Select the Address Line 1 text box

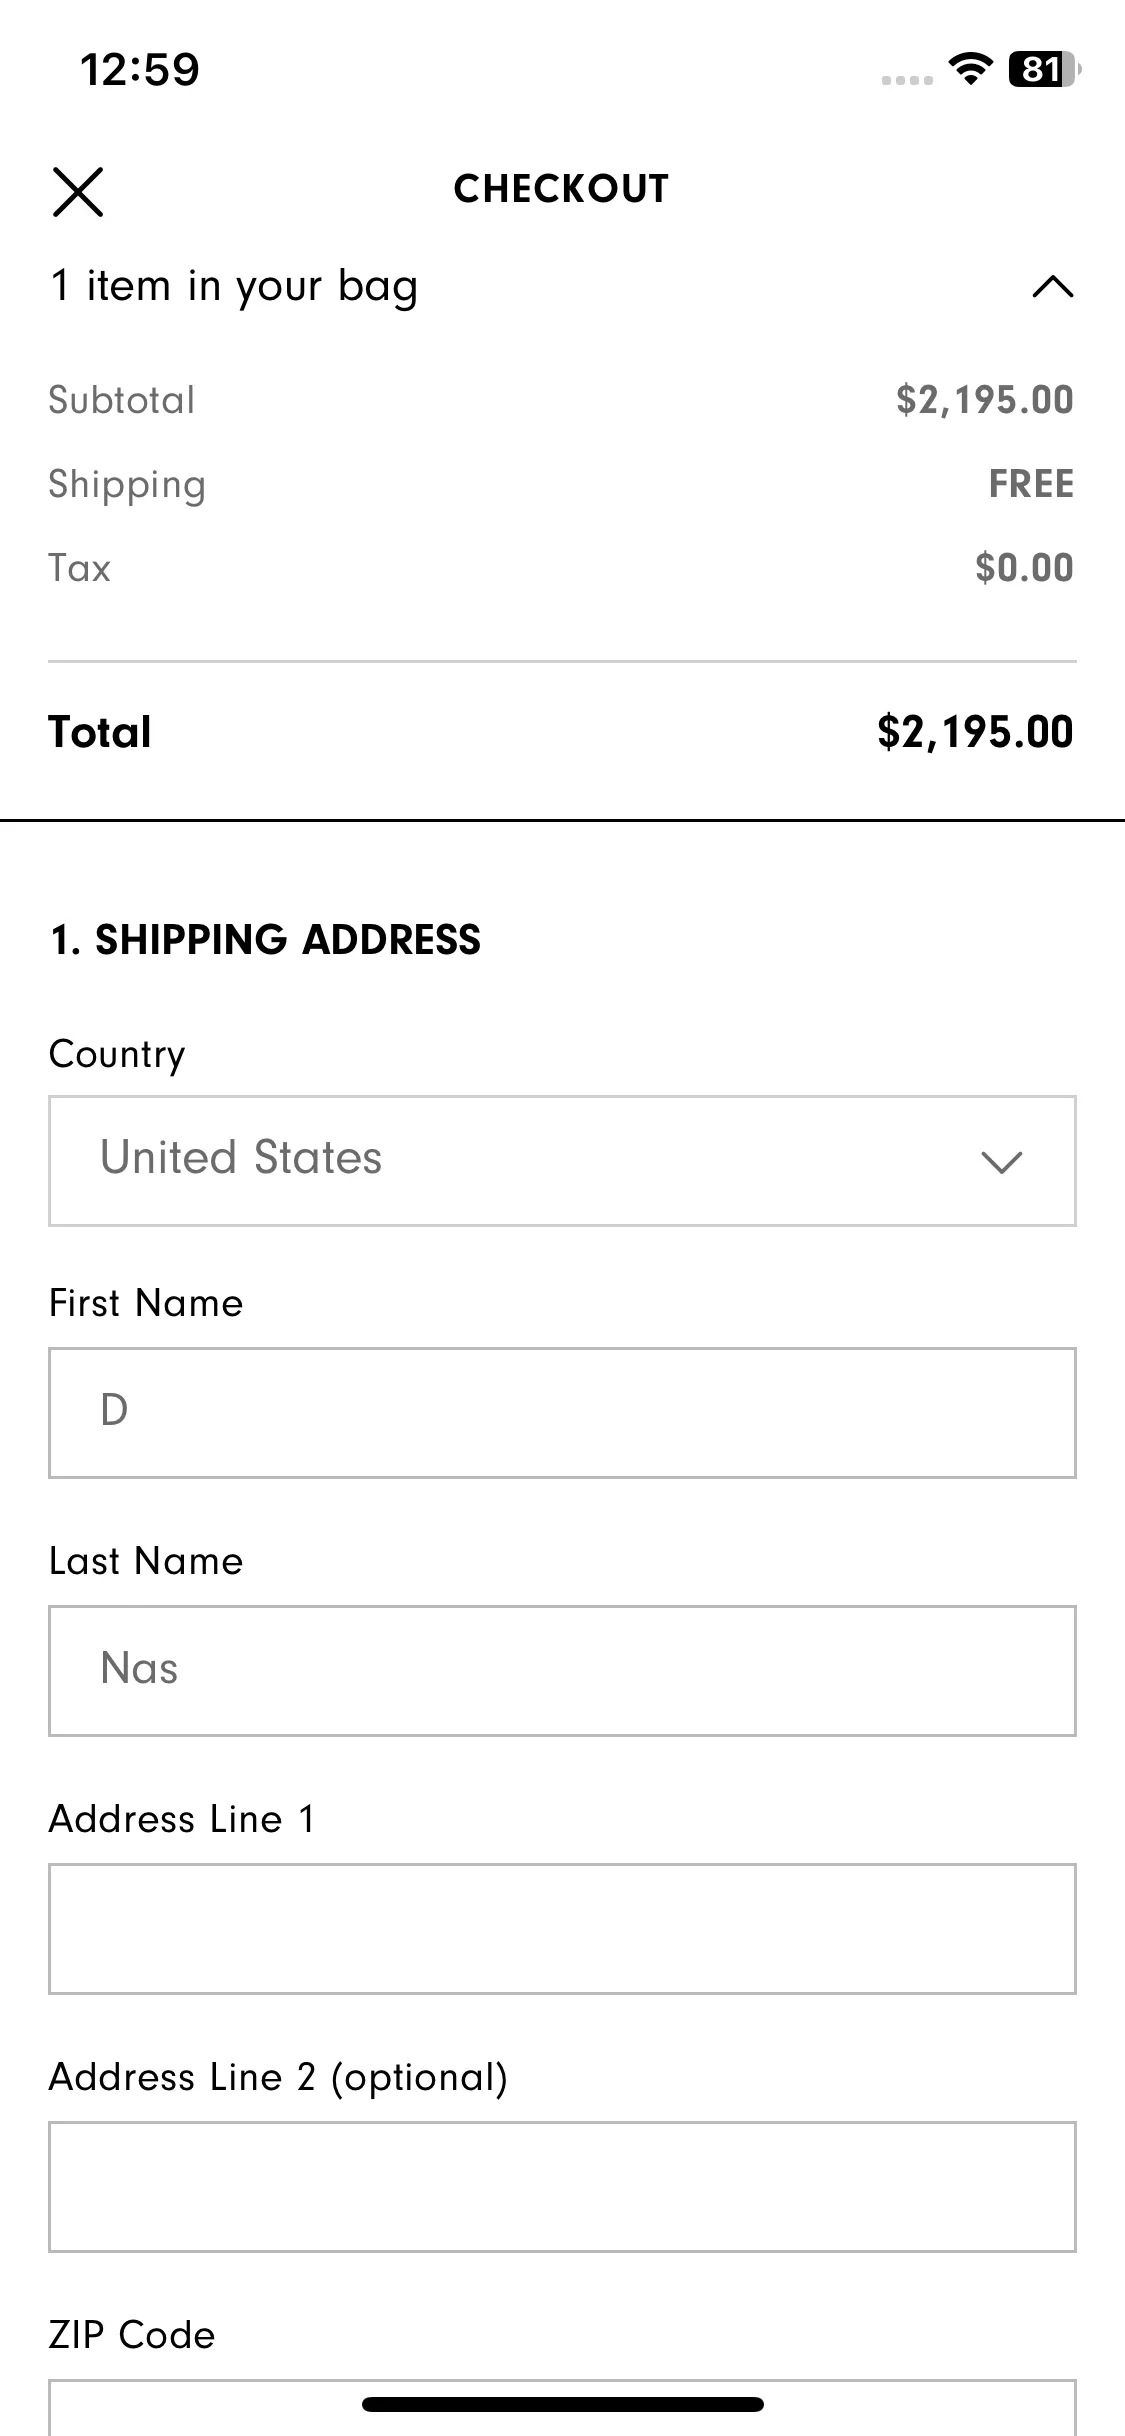pos(562,1929)
